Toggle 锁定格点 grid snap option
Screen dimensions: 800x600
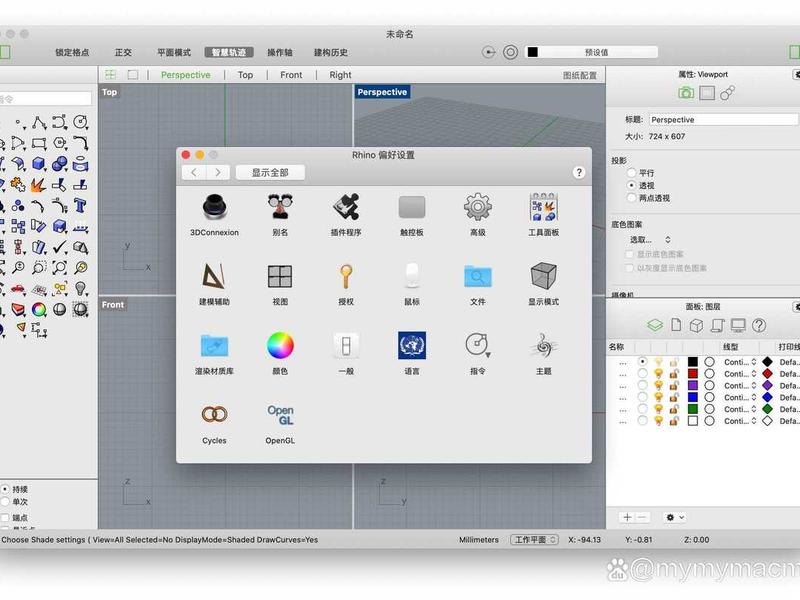(x=72, y=52)
